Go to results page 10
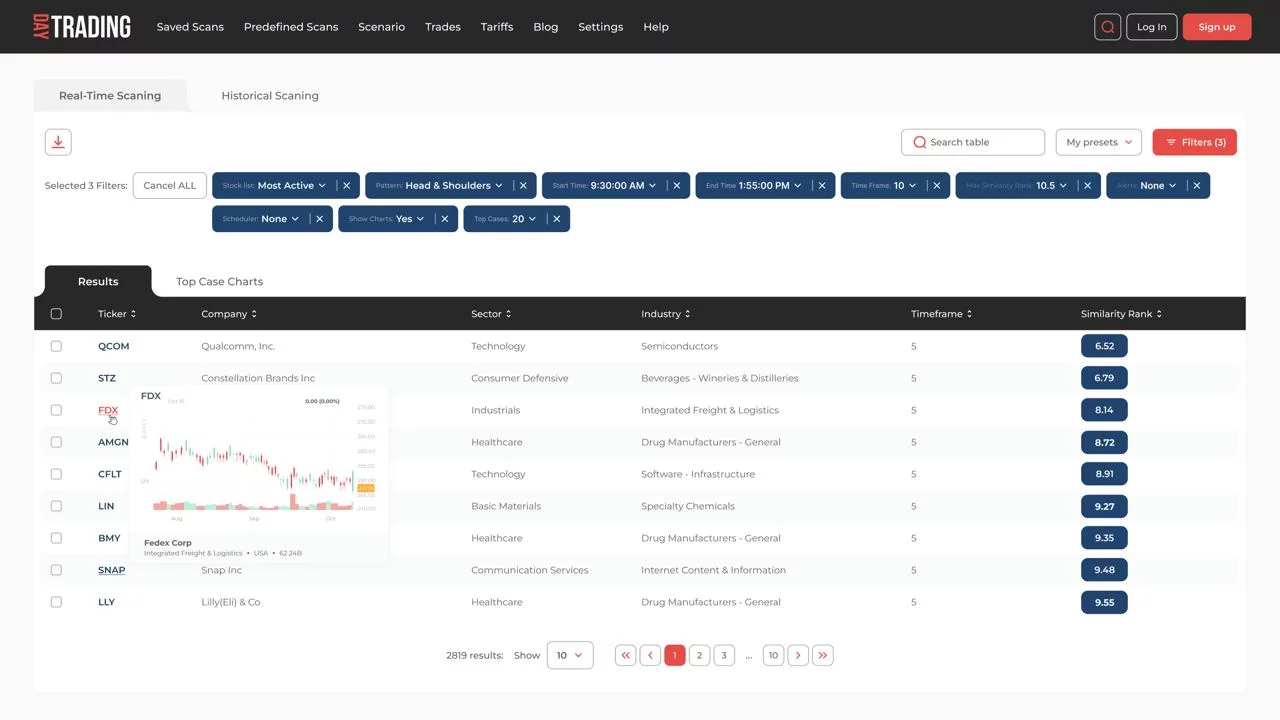1280x720 pixels. tap(773, 656)
